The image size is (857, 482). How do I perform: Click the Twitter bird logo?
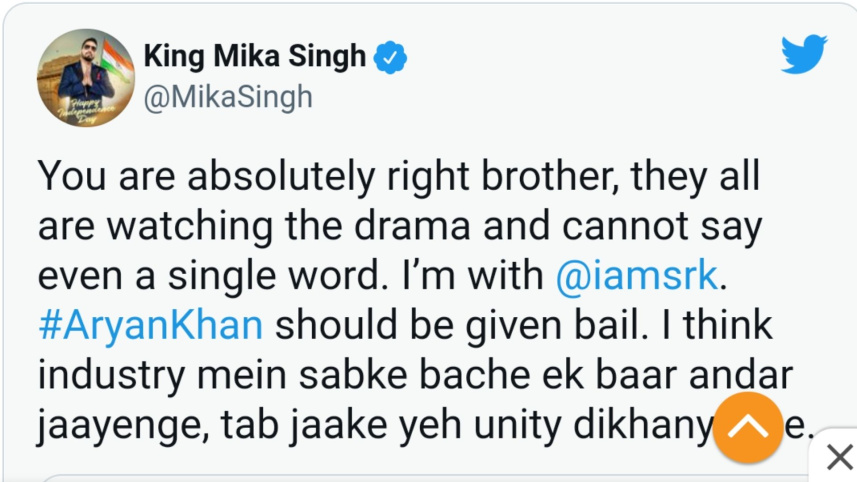point(803,56)
